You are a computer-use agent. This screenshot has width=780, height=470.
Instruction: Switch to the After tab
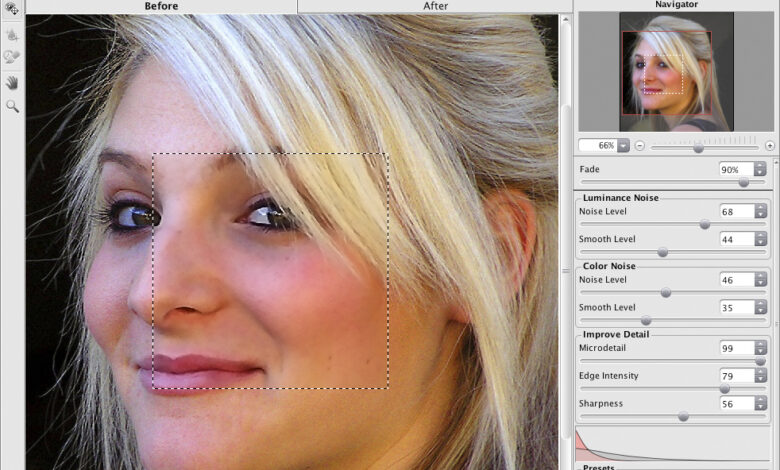tap(435, 6)
